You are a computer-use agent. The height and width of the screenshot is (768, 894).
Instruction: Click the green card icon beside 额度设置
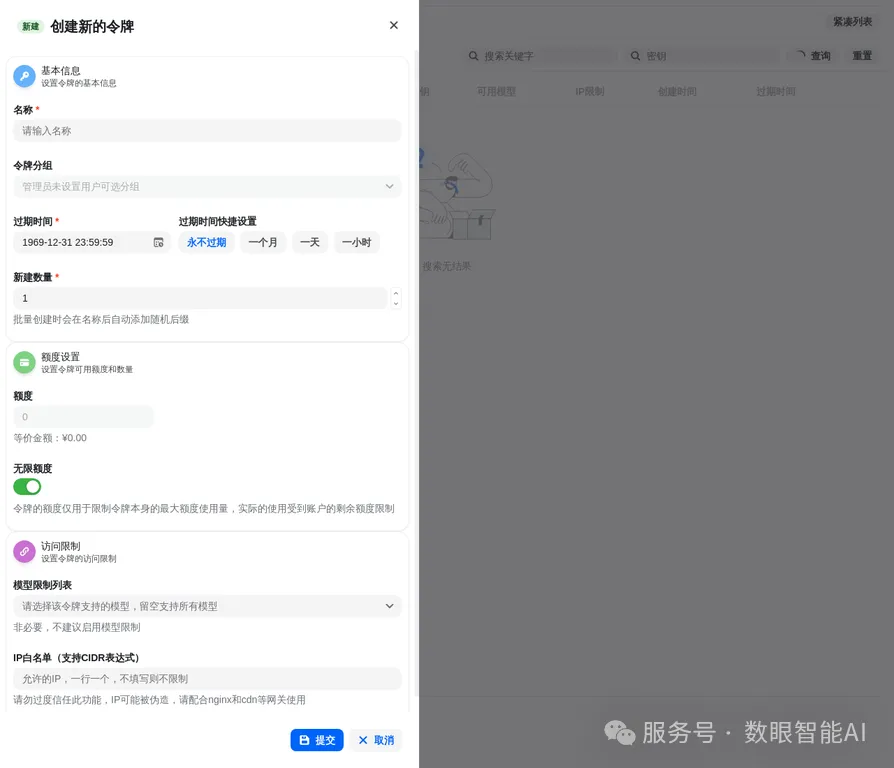click(25, 362)
